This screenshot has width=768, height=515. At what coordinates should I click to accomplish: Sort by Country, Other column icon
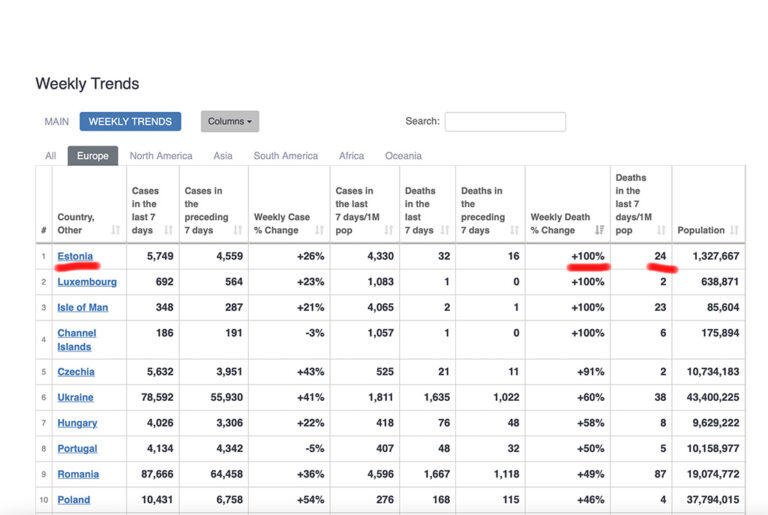click(115, 231)
